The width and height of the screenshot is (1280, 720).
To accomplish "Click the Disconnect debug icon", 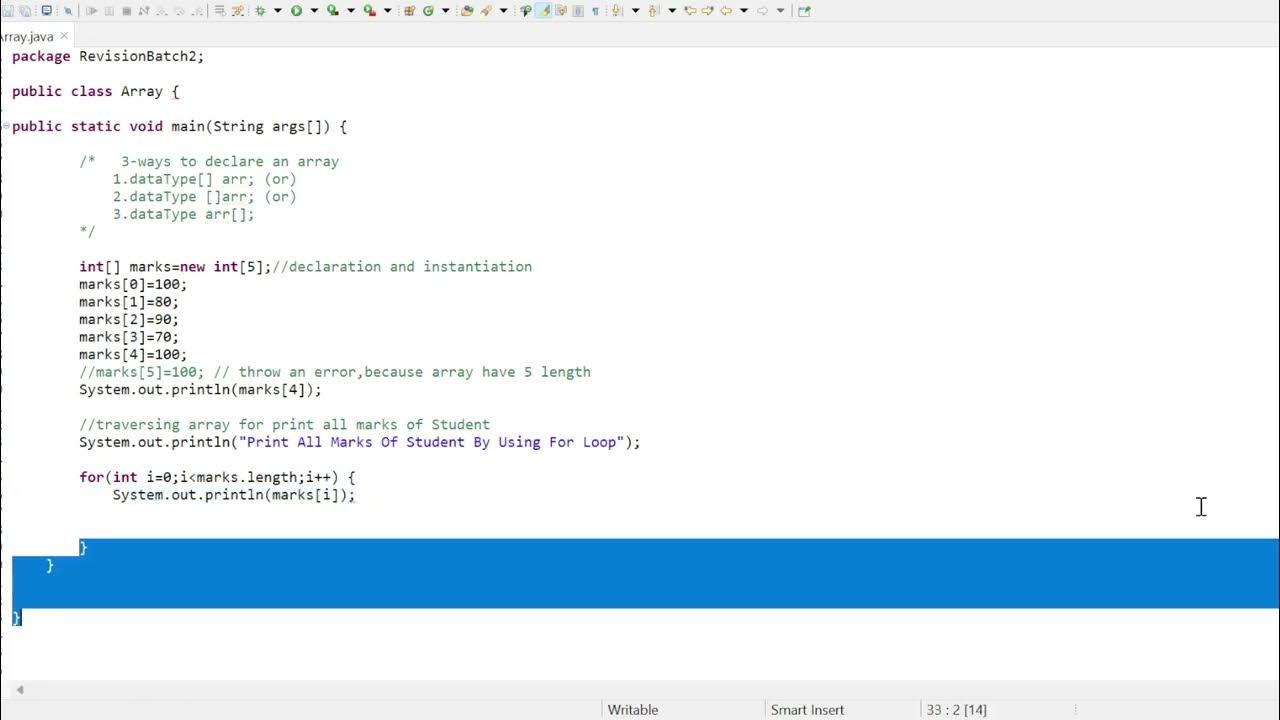I will click(143, 11).
